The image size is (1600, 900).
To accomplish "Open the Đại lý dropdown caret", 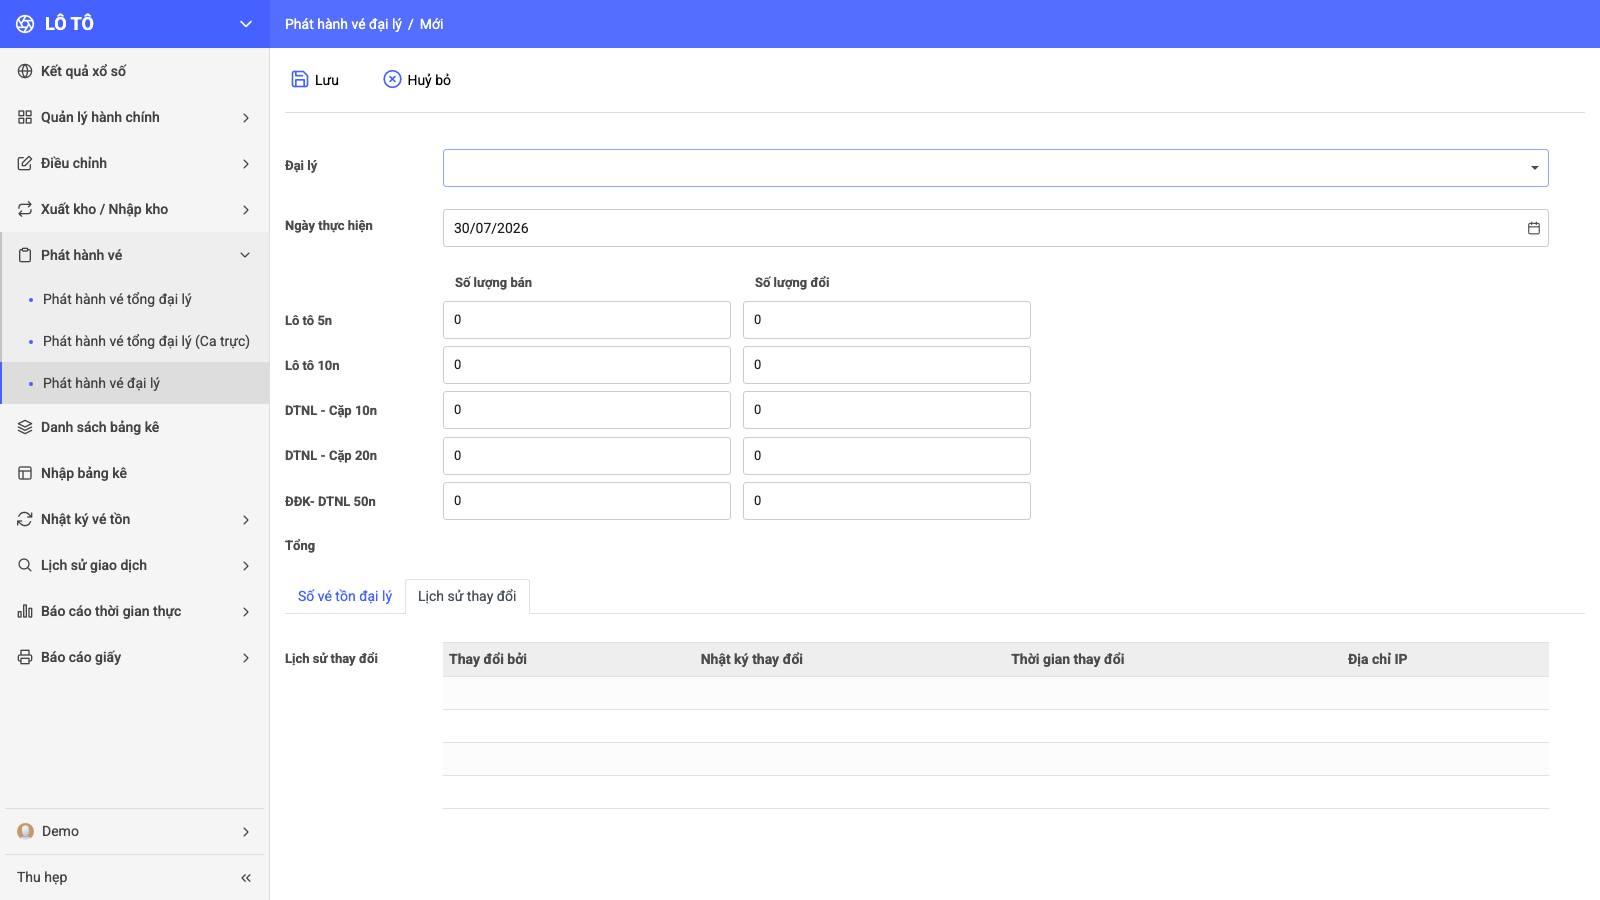I will (x=1534, y=168).
